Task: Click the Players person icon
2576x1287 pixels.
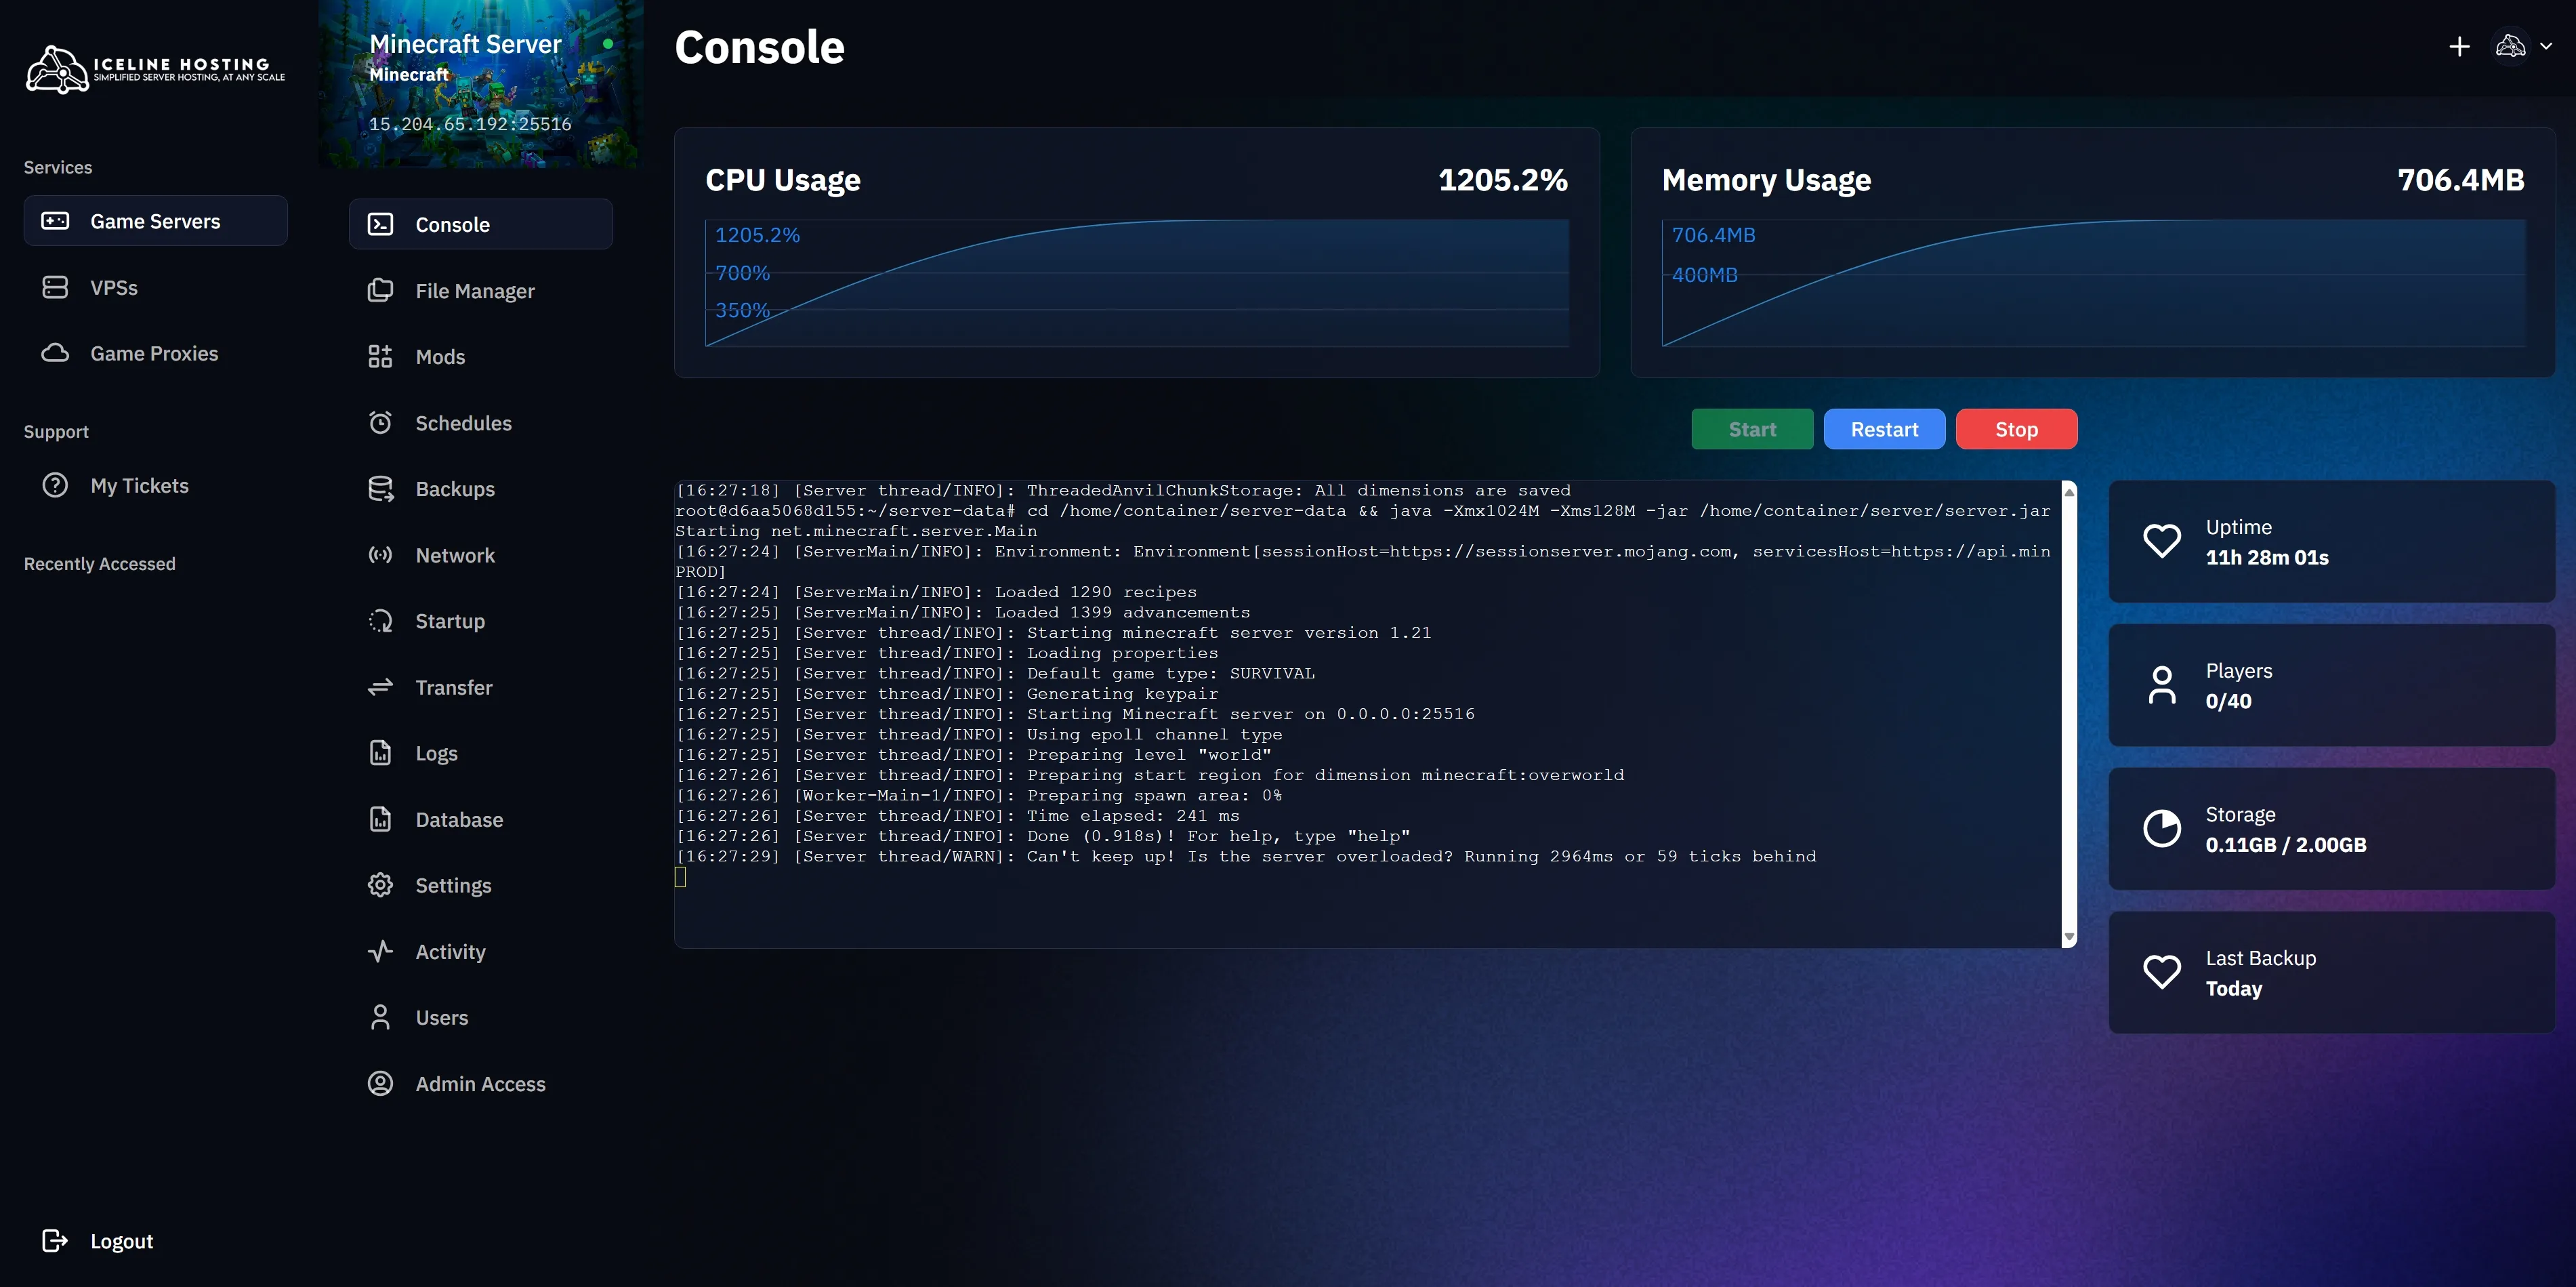Action: tap(2162, 685)
